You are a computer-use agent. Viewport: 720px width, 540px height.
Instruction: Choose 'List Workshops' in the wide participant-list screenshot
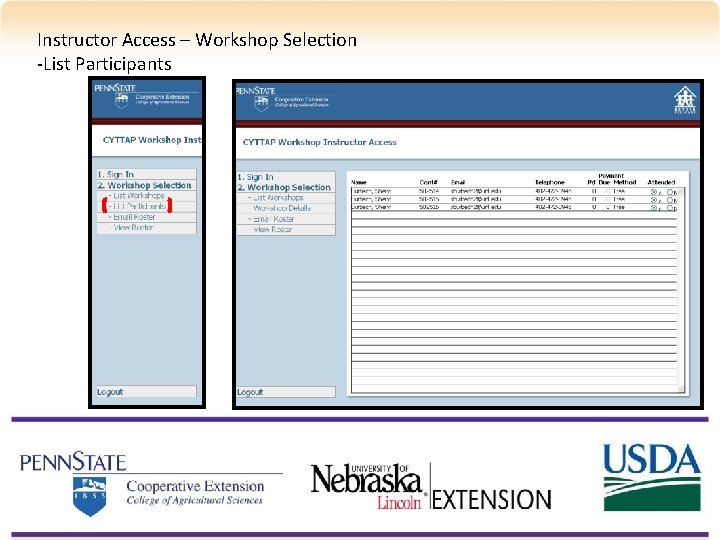tap(276, 197)
